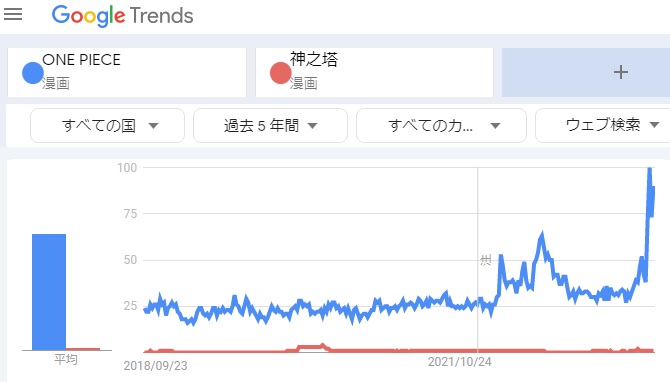Click the 2021/10/24 date label
The width and height of the screenshot is (670, 382).
(x=459, y=362)
